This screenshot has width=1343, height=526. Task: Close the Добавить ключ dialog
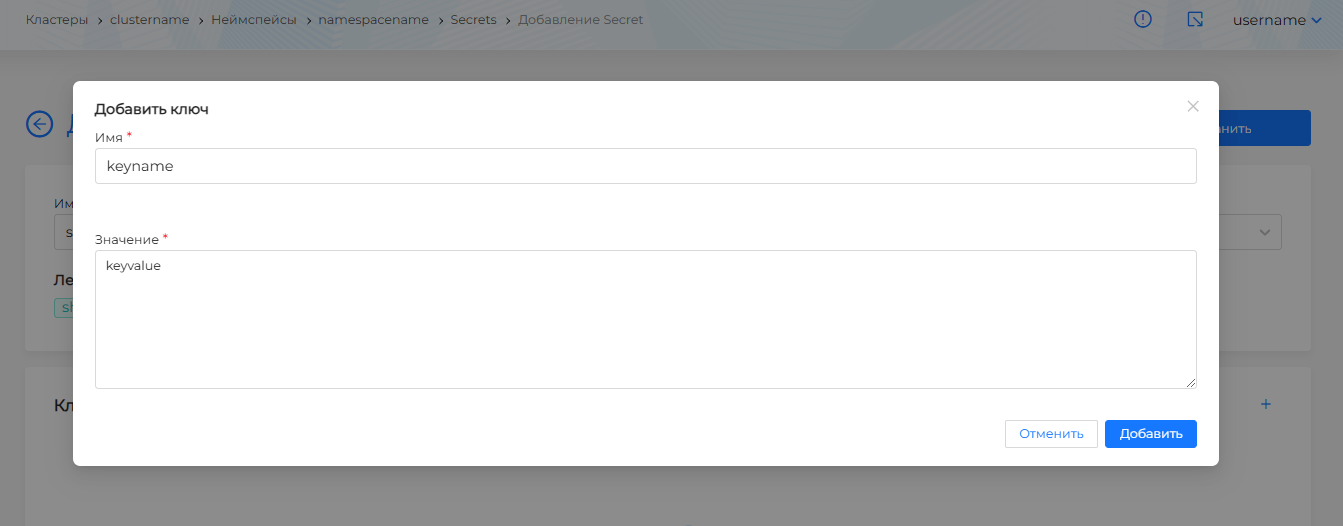point(1192,106)
